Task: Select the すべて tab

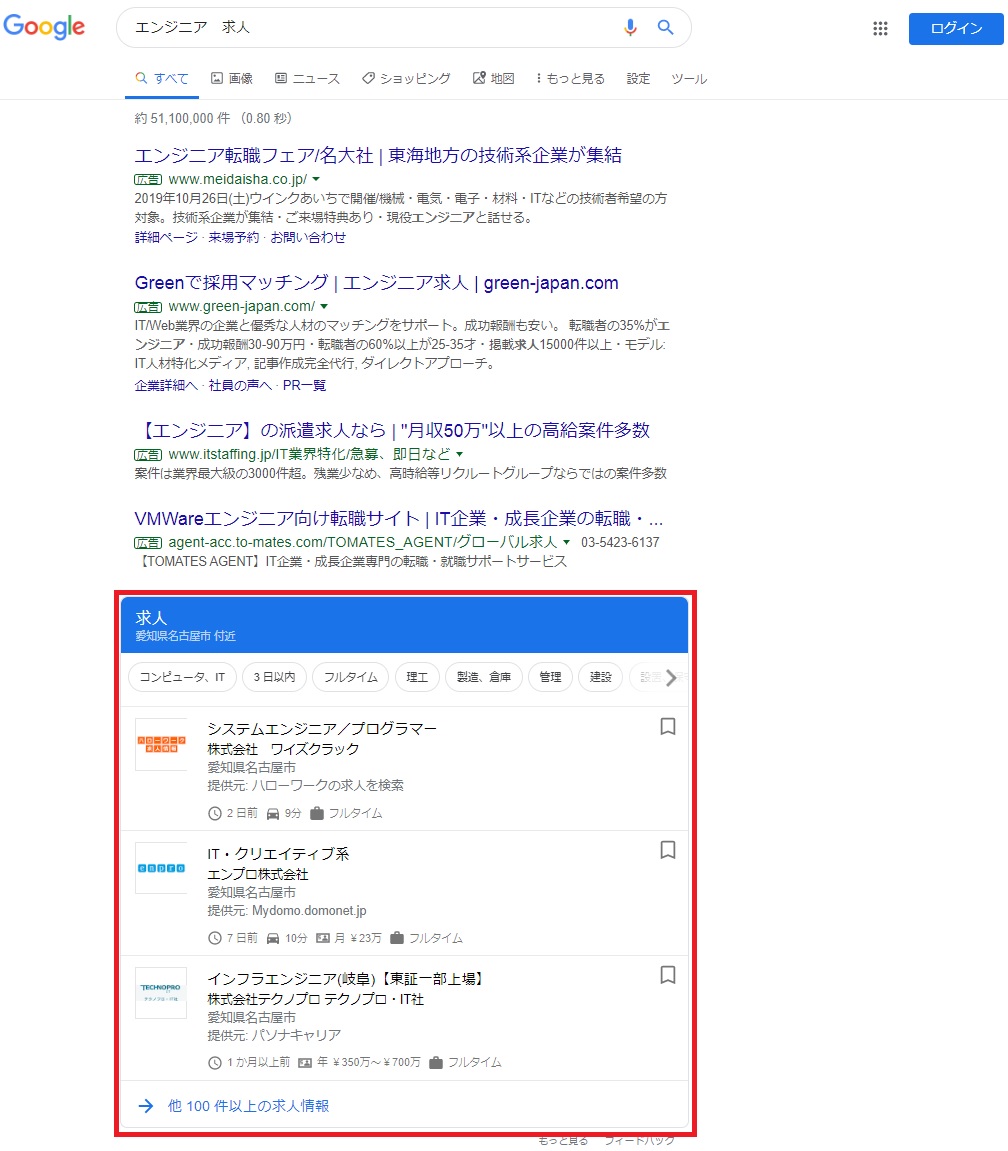Action: coord(162,79)
